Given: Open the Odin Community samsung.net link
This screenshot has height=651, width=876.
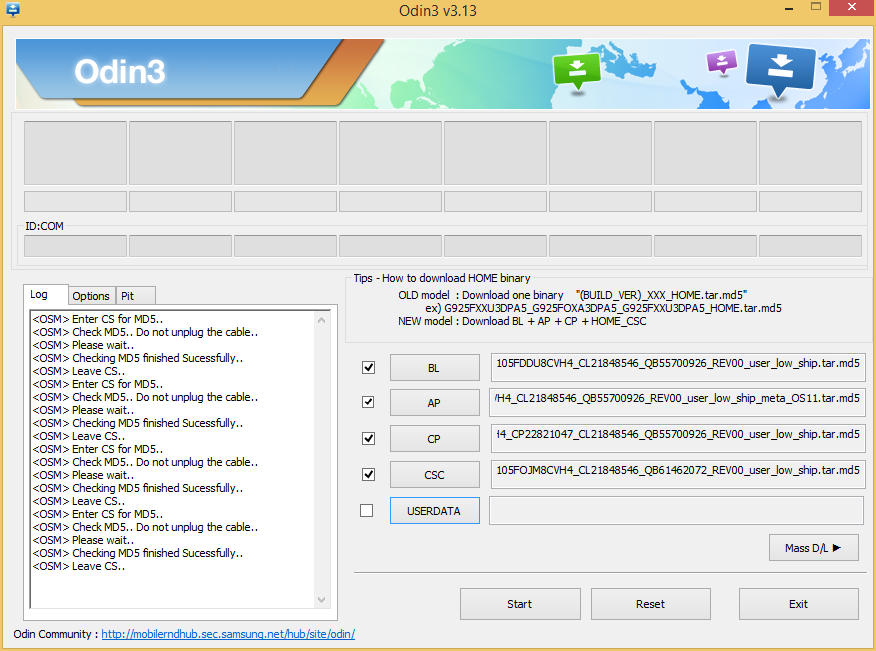Looking at the screenshot, I should (x=228, y=634).
